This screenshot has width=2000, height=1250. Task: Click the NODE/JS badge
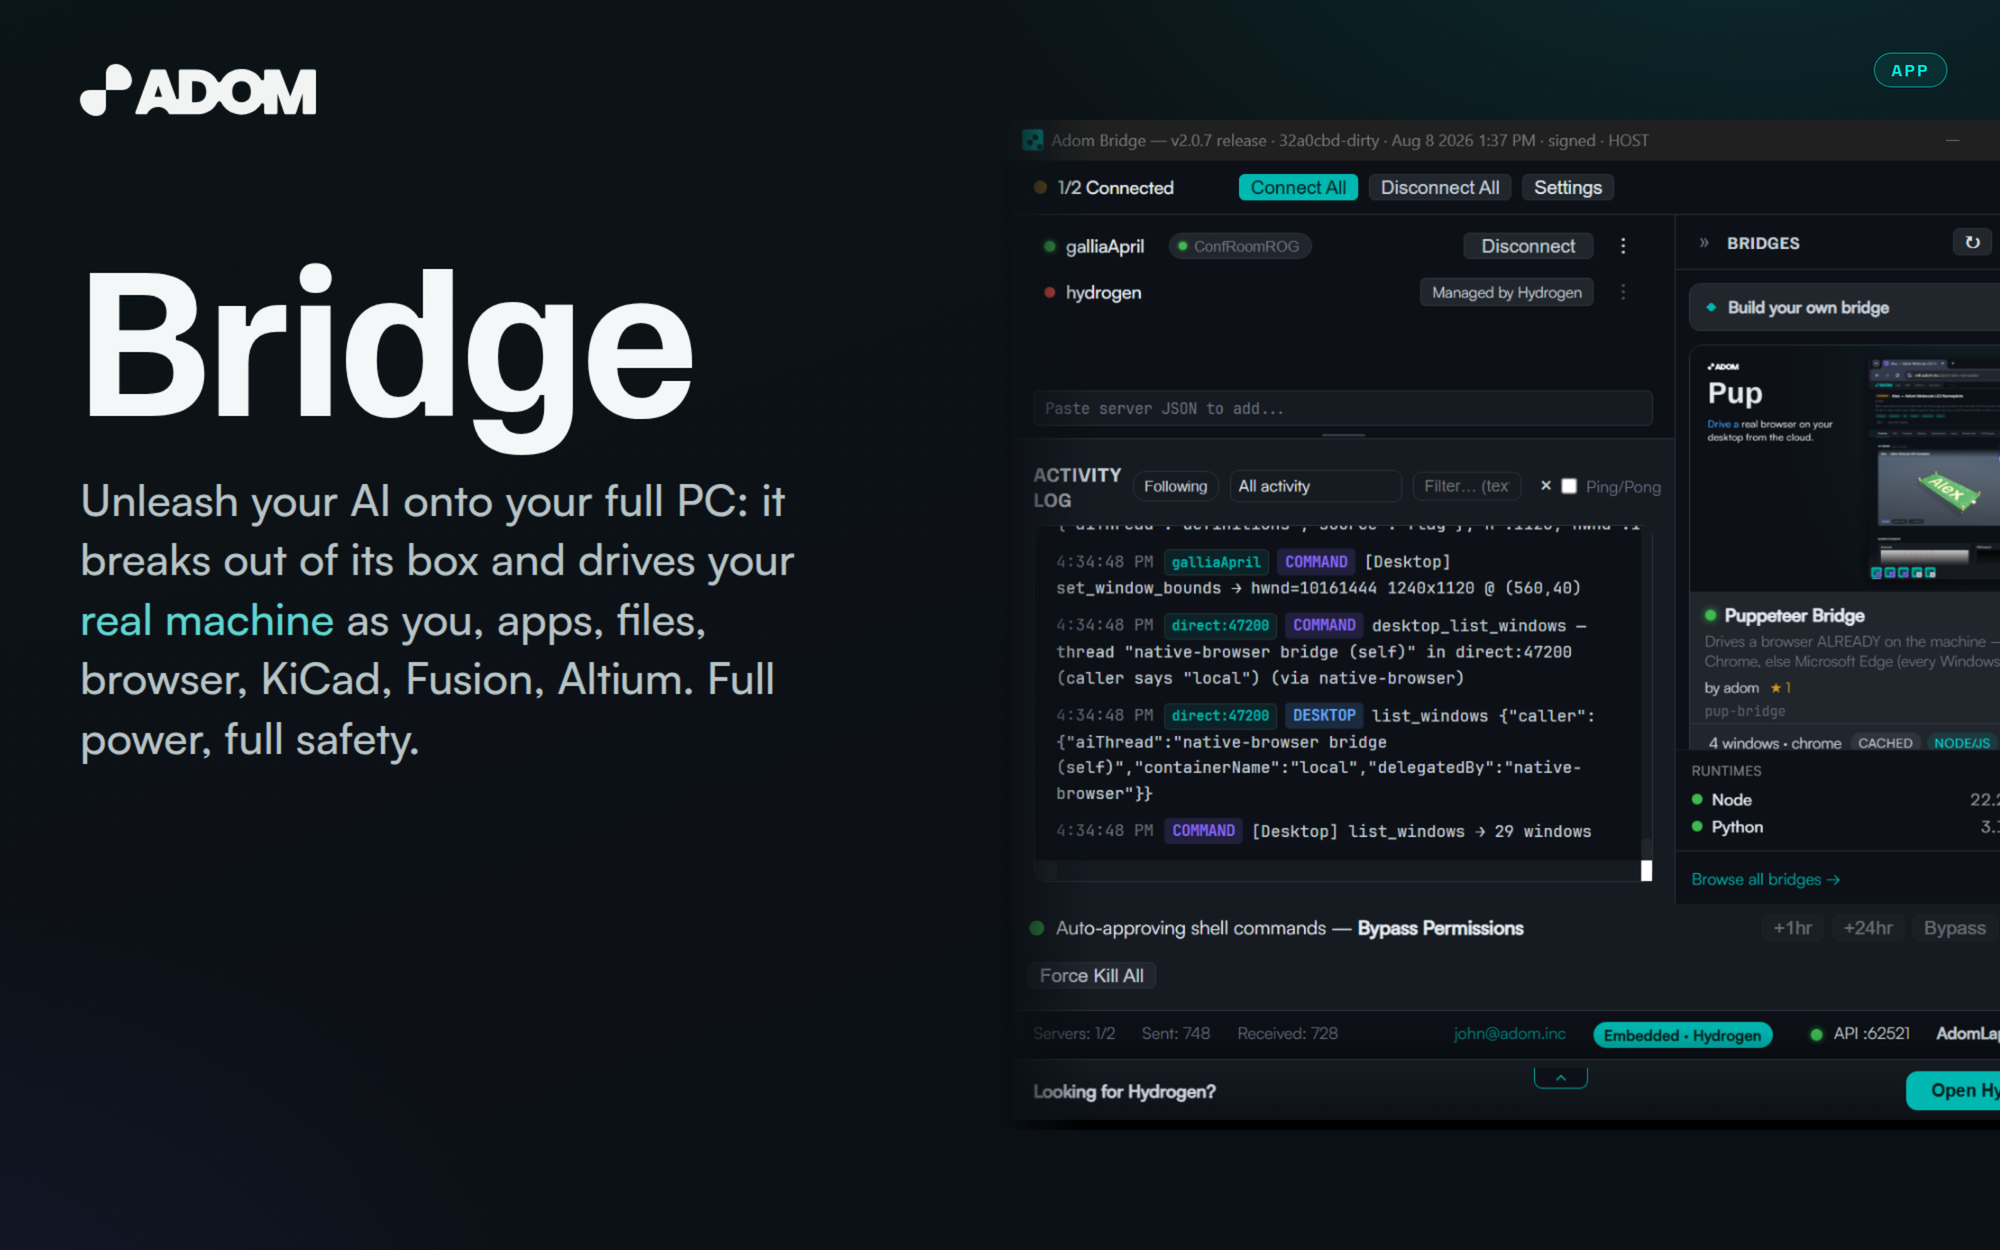tap(1961, 743)
